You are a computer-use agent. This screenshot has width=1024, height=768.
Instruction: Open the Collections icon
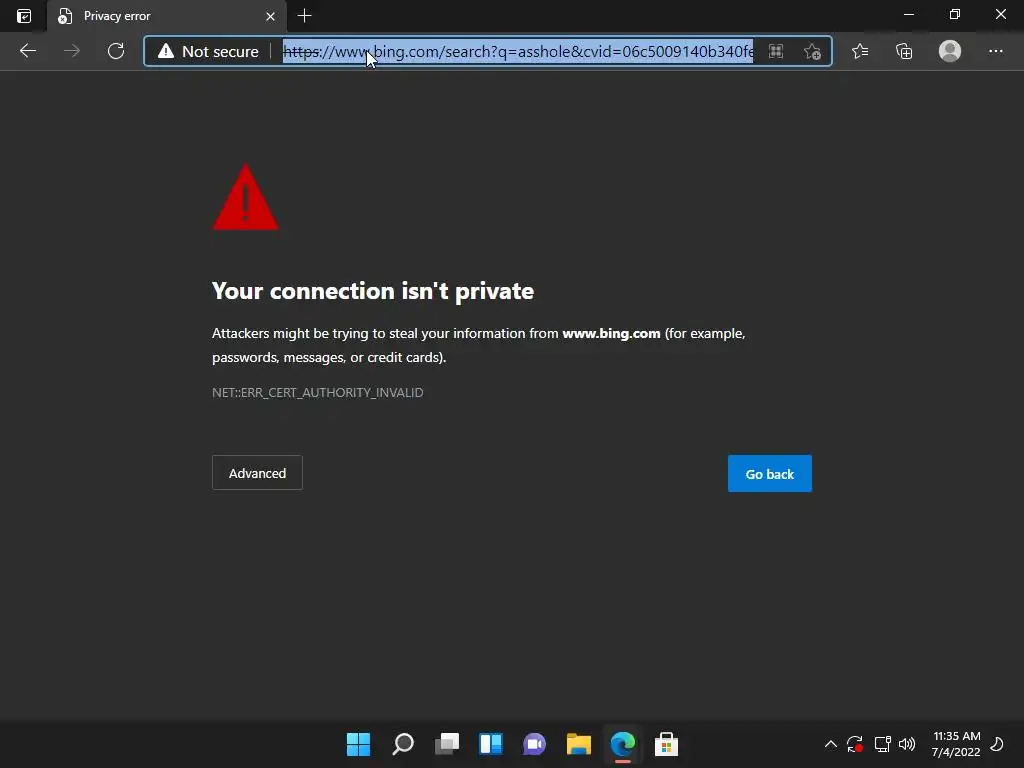904,51
